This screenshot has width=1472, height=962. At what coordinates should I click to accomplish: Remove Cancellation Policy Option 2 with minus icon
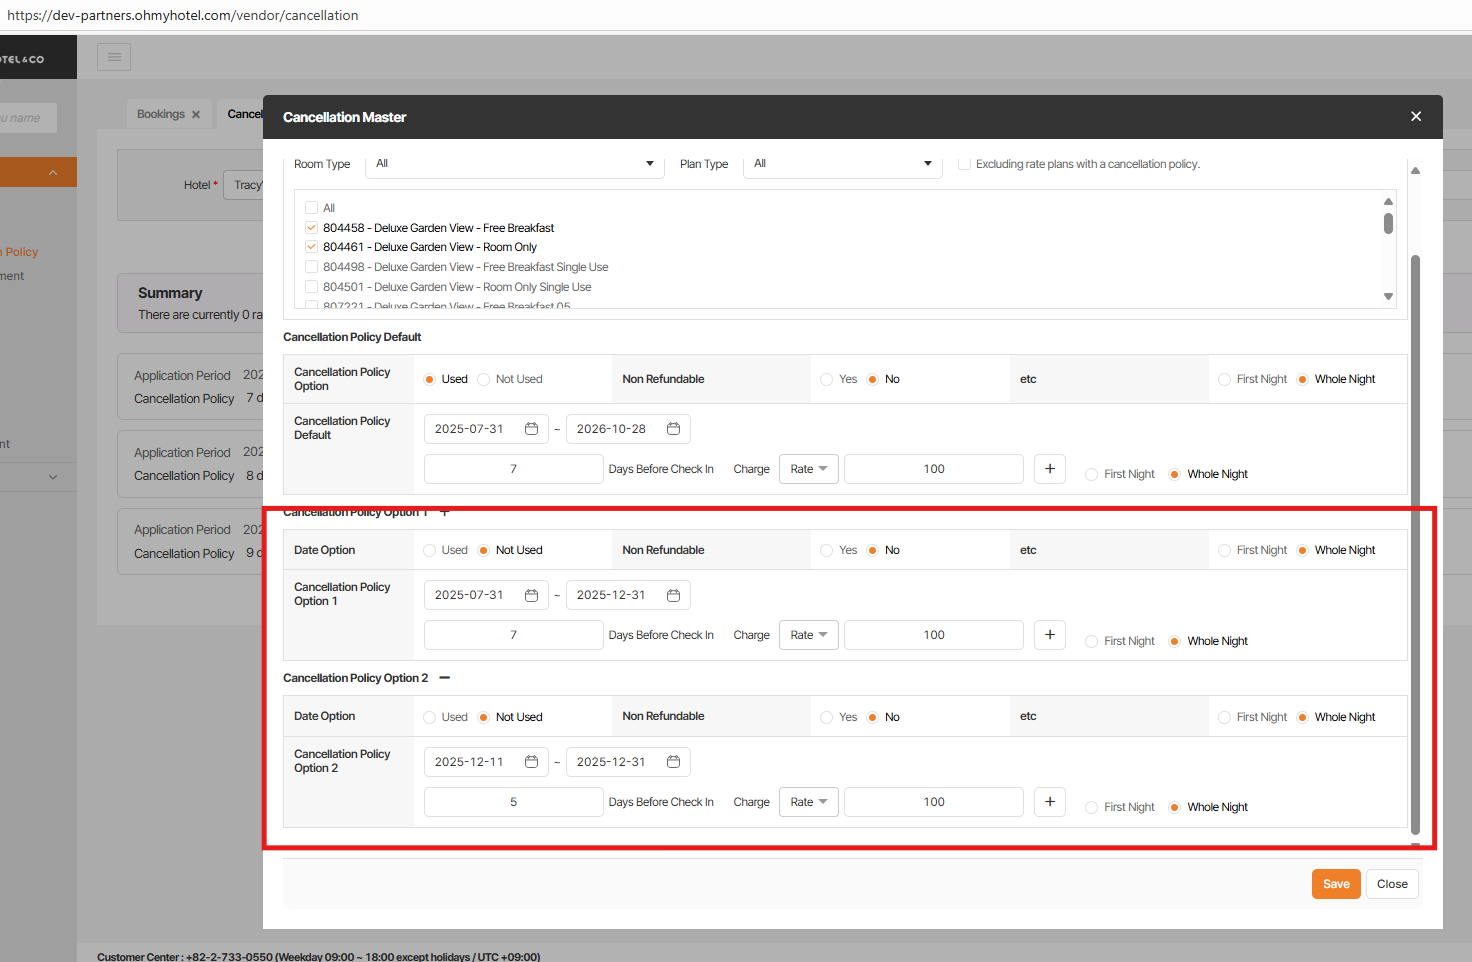(445, 678)
